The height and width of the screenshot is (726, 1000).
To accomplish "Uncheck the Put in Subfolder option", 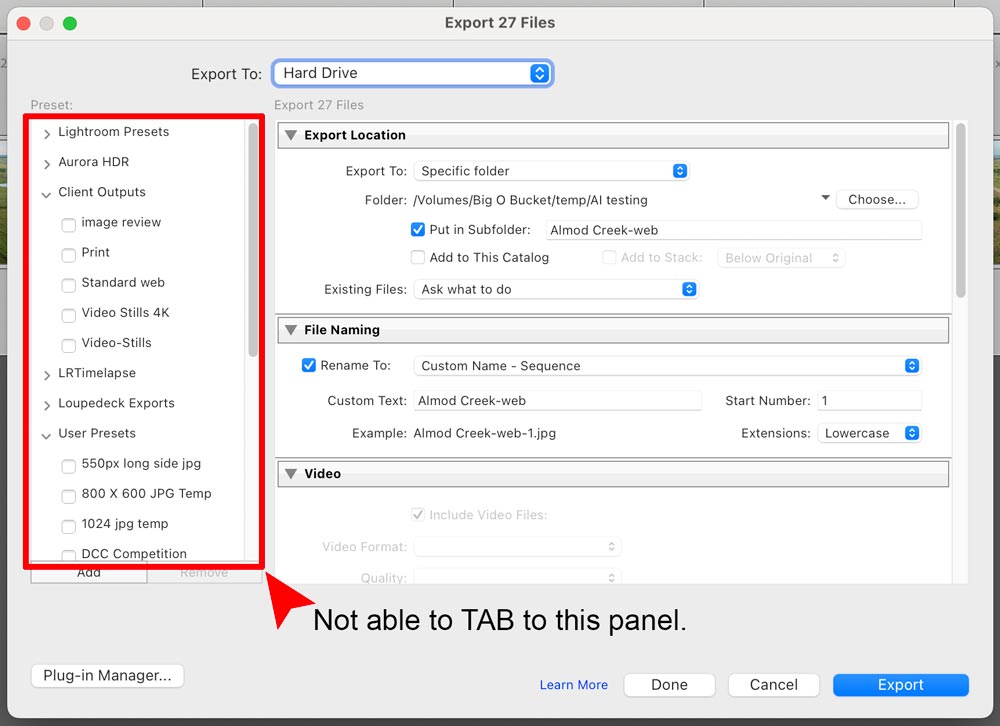I will pos(418,229).
